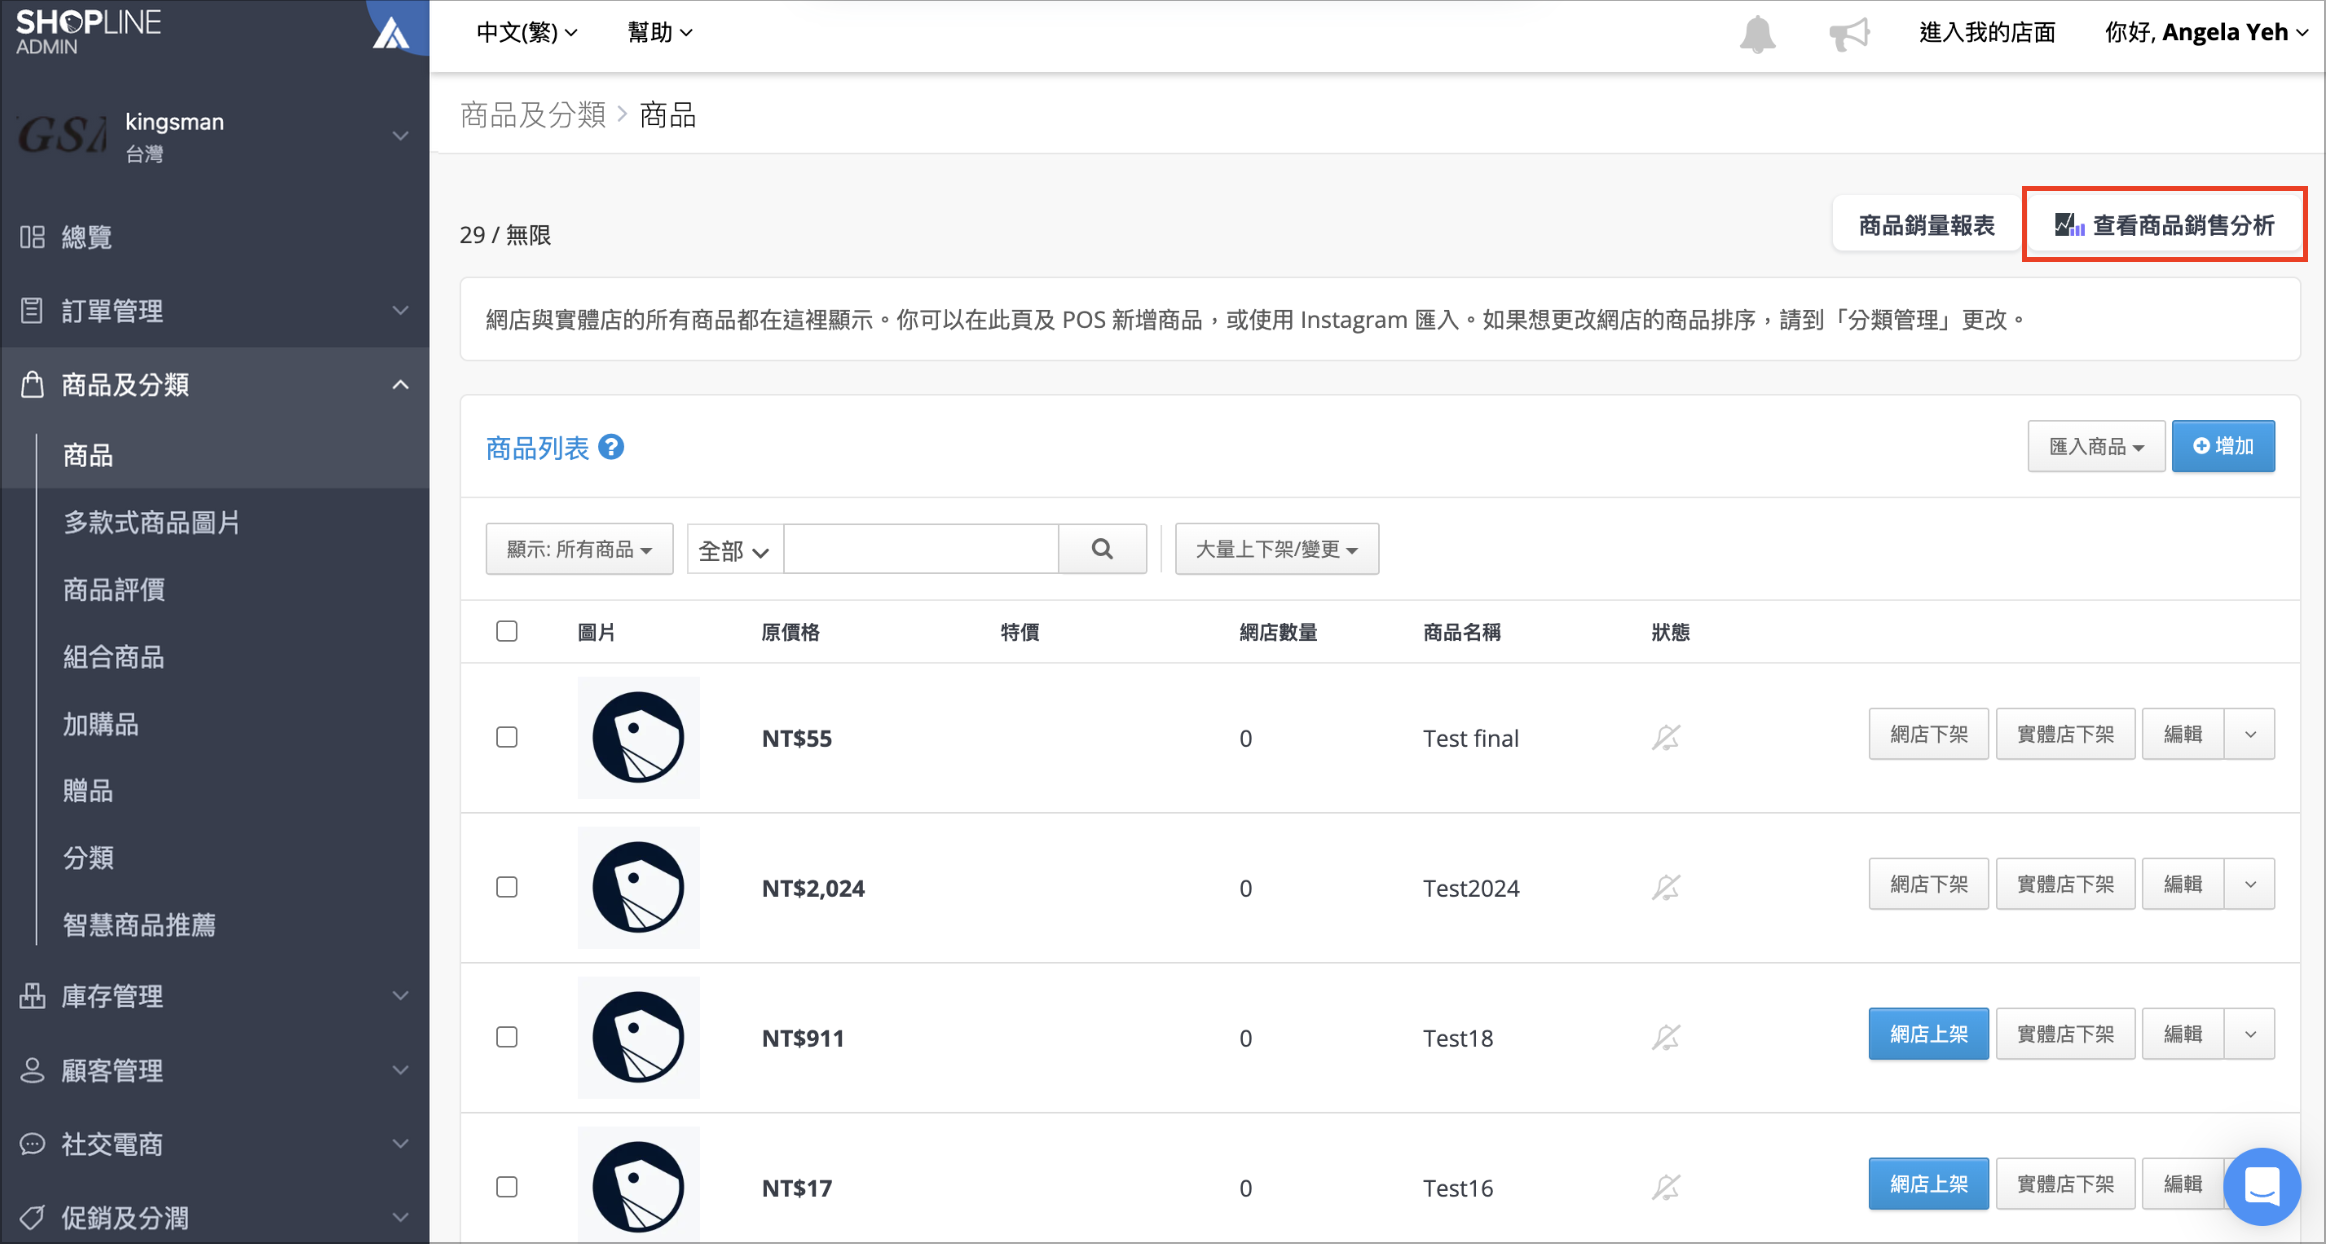2326x1244 pixels.
Task: Open more actions arrow for Test final
Action: coord(2250,735)
